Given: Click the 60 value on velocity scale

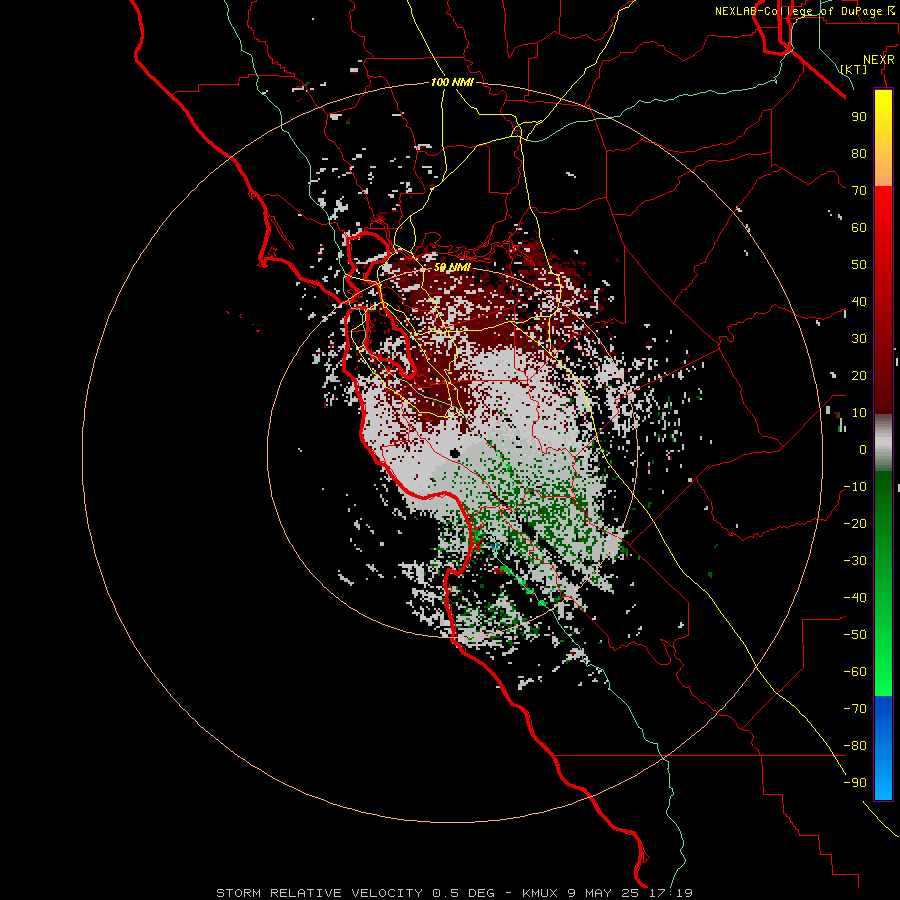Looking at the screenshot, I should (x=859, y=228).
